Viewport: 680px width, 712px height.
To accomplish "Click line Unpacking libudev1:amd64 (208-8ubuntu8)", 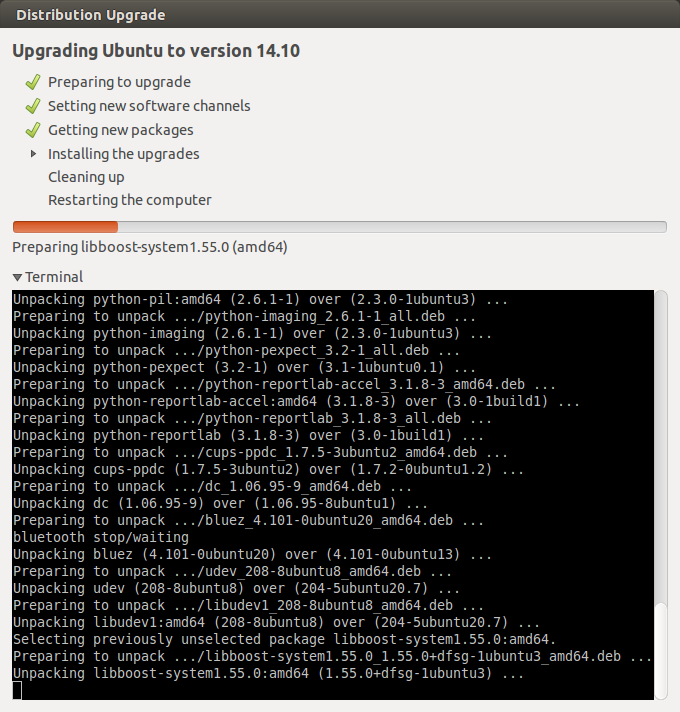I will click(276, 623).
